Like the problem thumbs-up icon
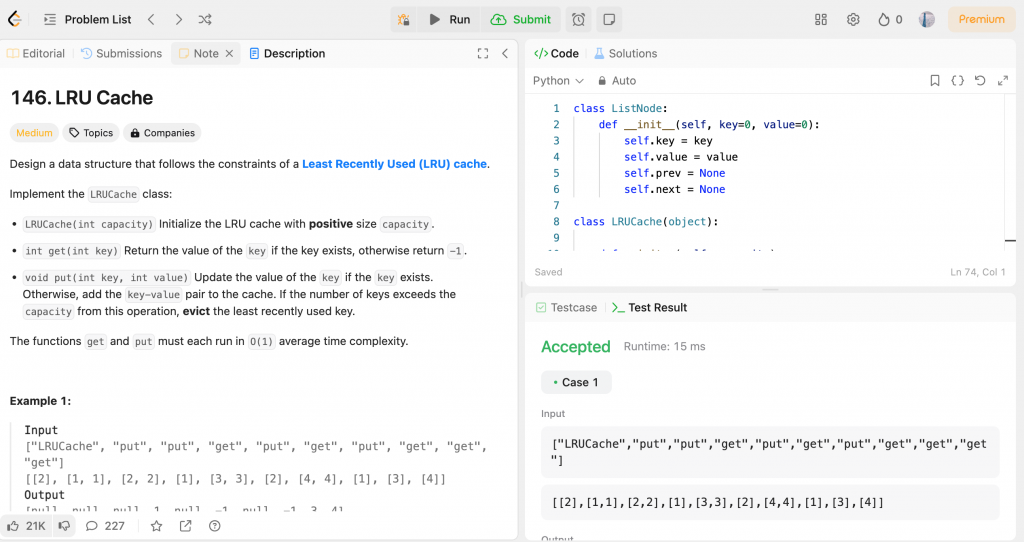Image resolution: width=1024 pixels, height=542 pixels. (26, 526)
